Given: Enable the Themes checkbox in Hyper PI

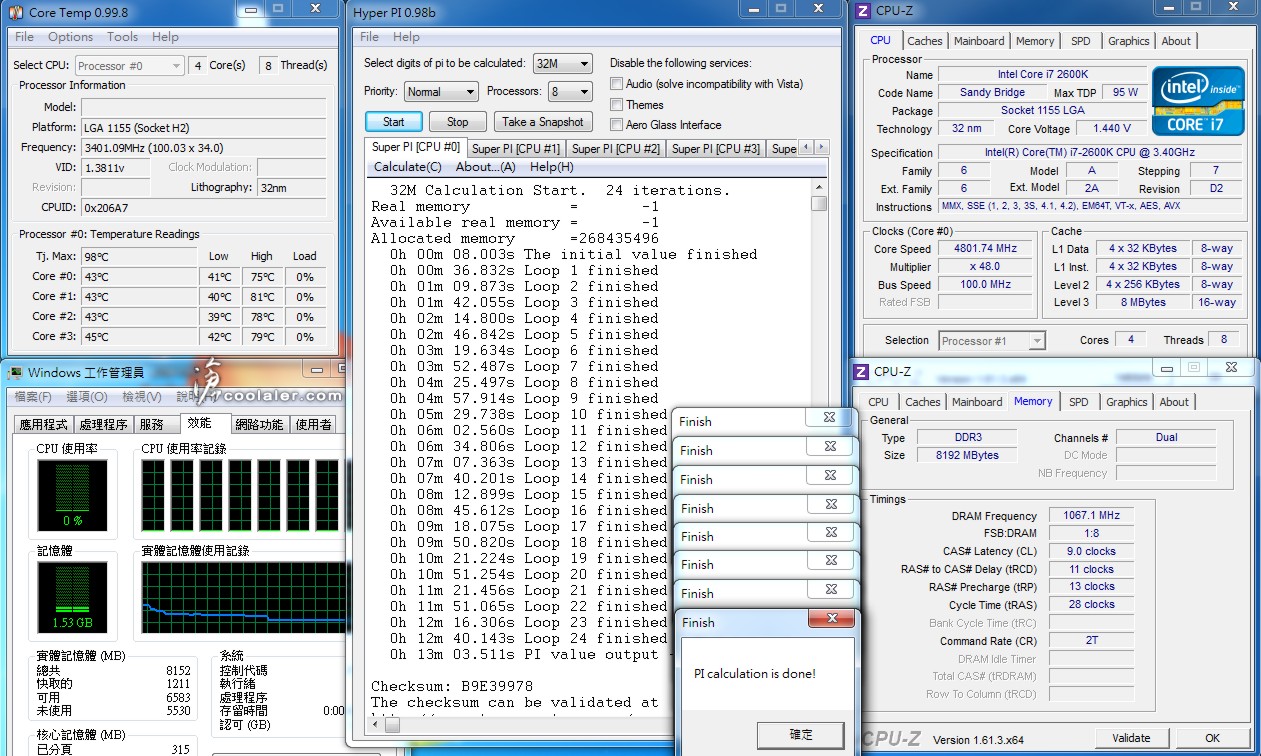Looking at the screenshot, I should click(617, 104).
